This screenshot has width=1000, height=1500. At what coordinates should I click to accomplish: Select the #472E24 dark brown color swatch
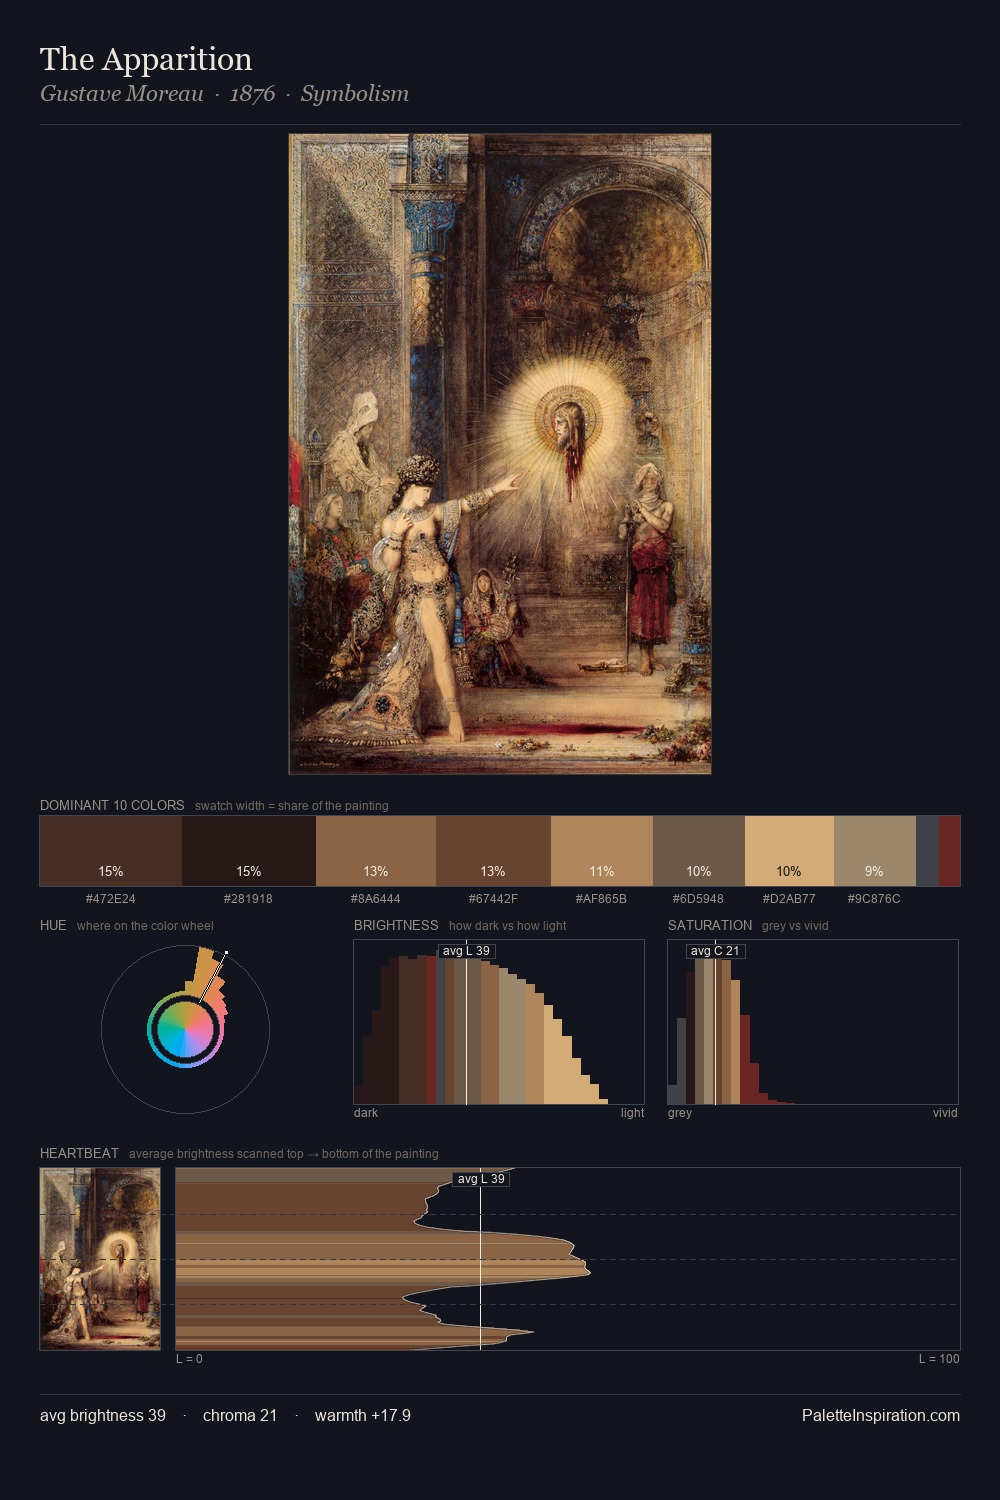point(111,851)
